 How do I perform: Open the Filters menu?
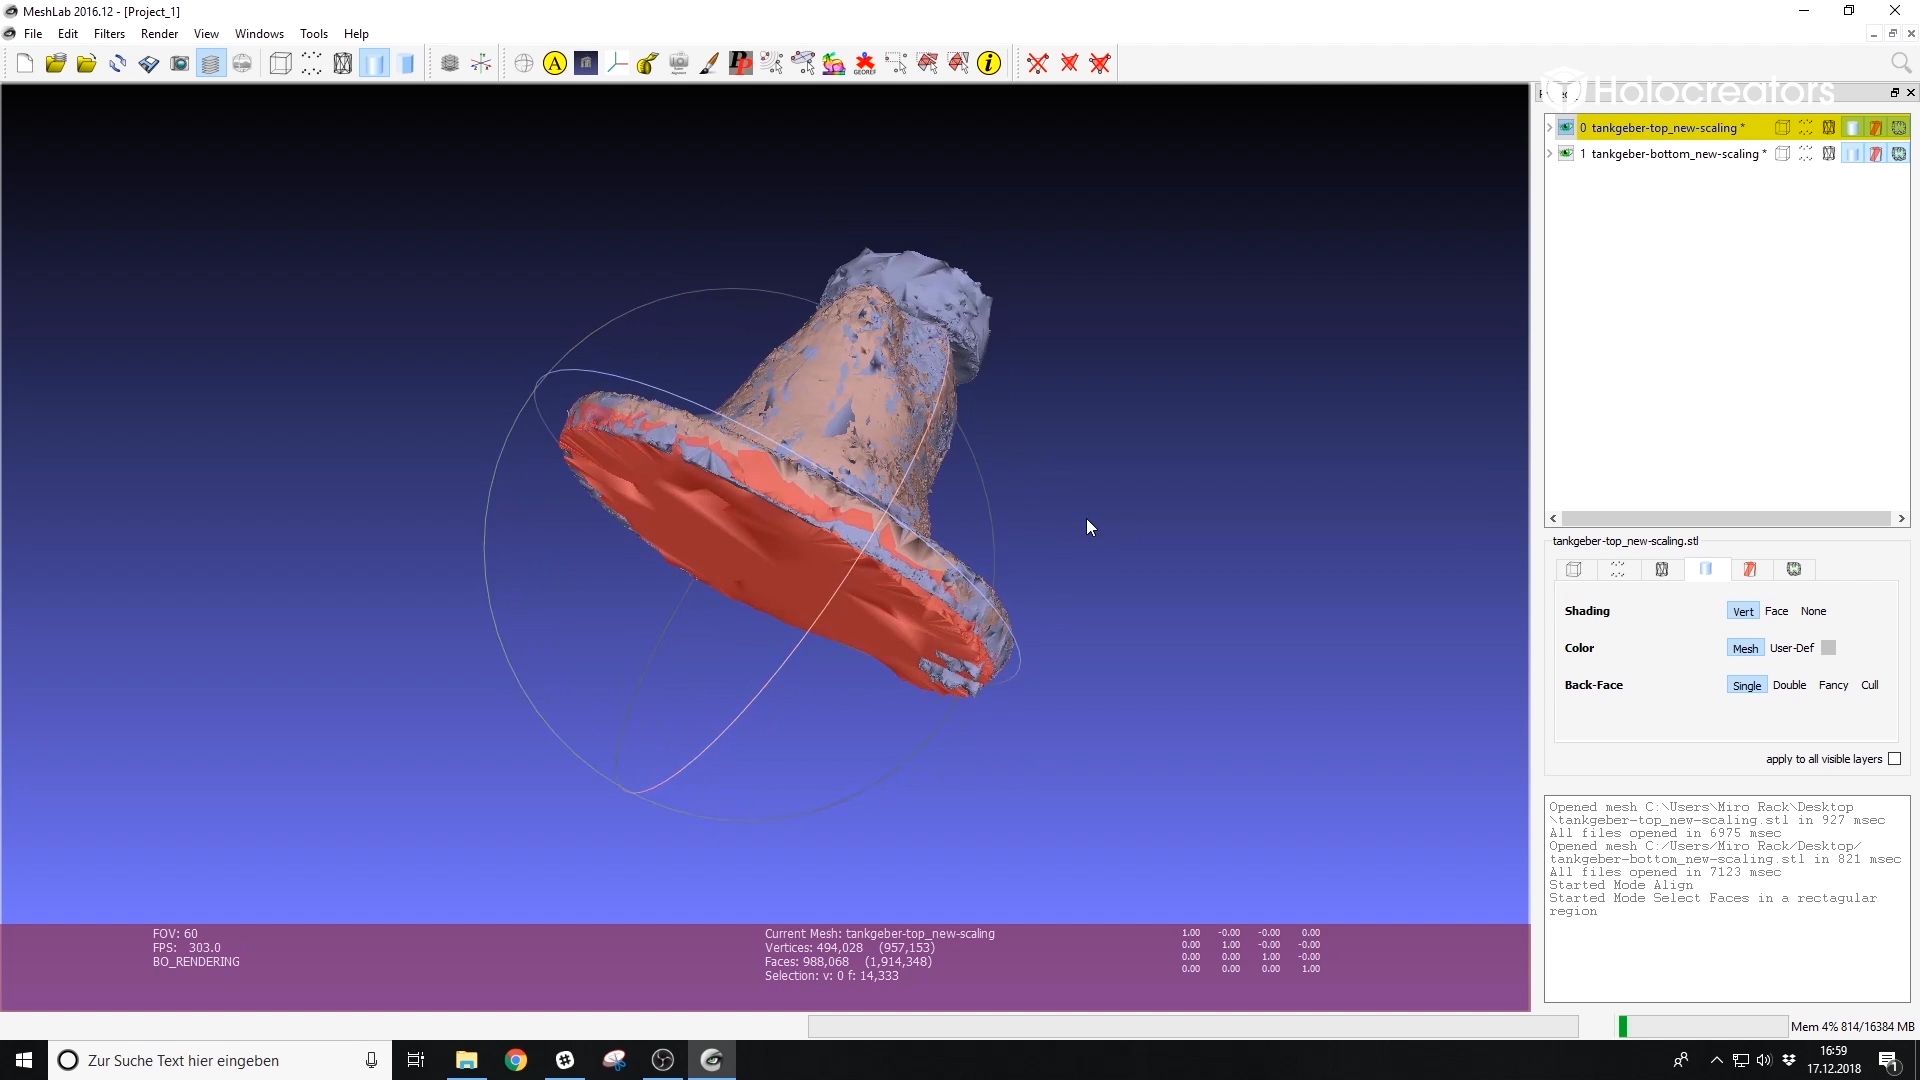pos(110,33)
